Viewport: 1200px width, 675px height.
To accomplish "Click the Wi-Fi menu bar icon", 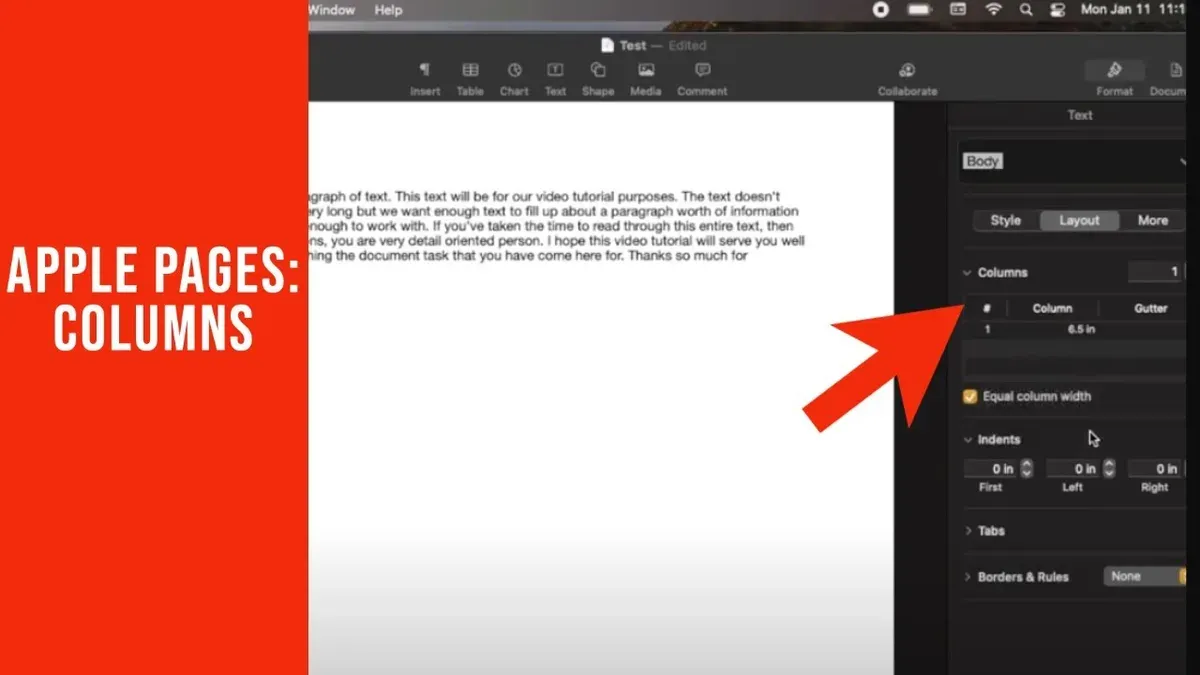I will (x=993, y=9).
